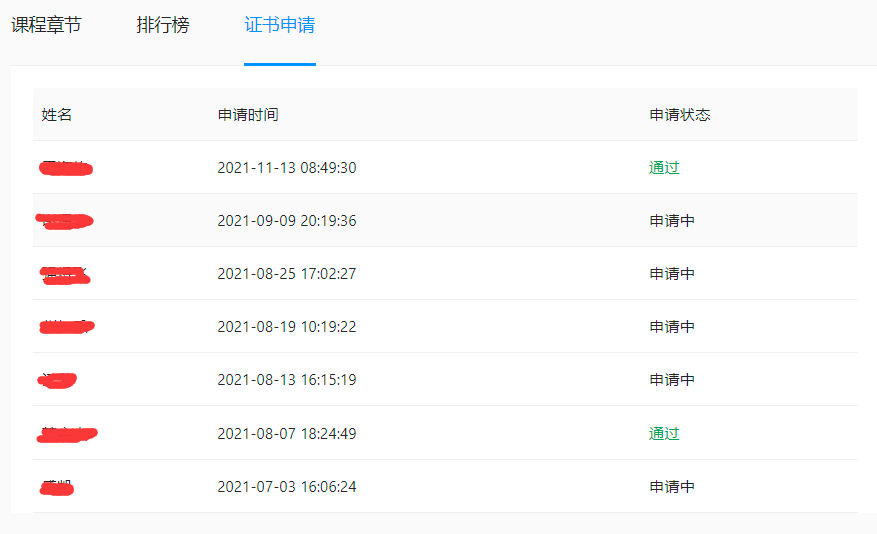Switch to the 课程章节 tab
Screen dimensions: 877x534
[x=46, y=25]
